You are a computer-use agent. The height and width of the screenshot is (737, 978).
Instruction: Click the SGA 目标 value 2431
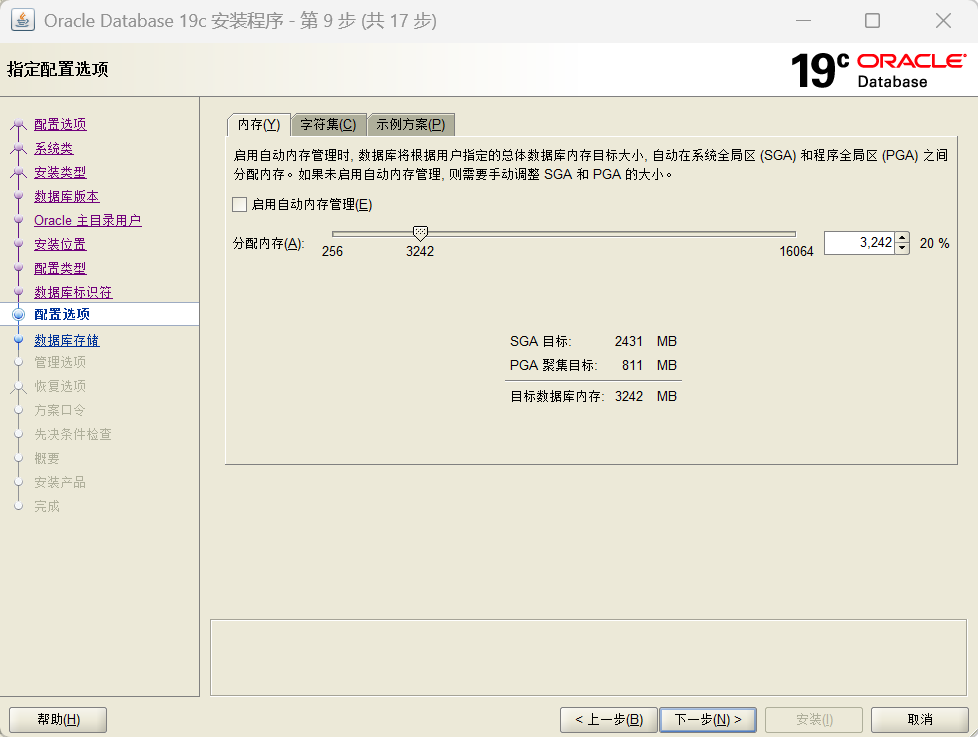(x=629, y=342)
